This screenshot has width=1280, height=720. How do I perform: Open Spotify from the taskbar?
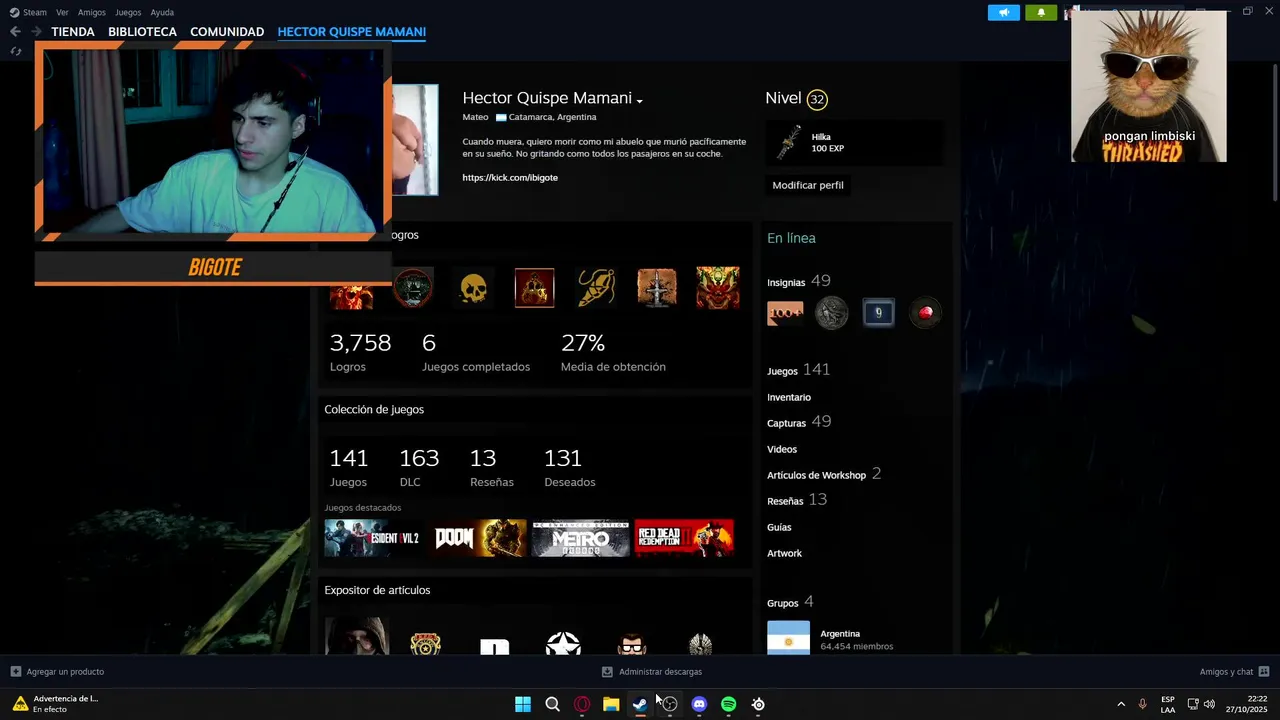(728, 704)
